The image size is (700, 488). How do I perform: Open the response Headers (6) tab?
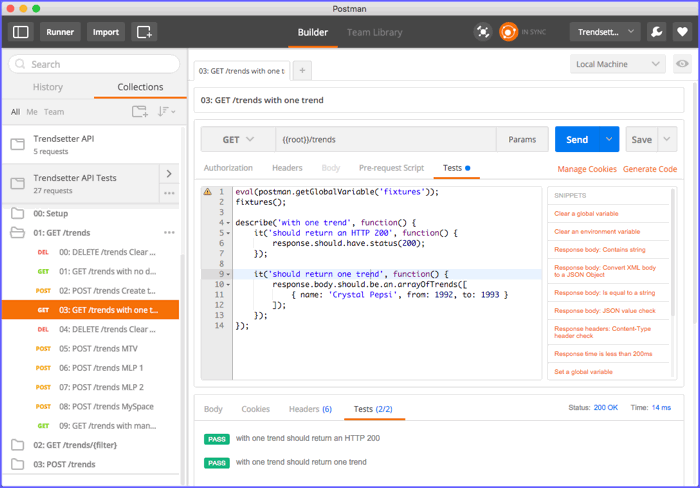click(x=310, y=409)
